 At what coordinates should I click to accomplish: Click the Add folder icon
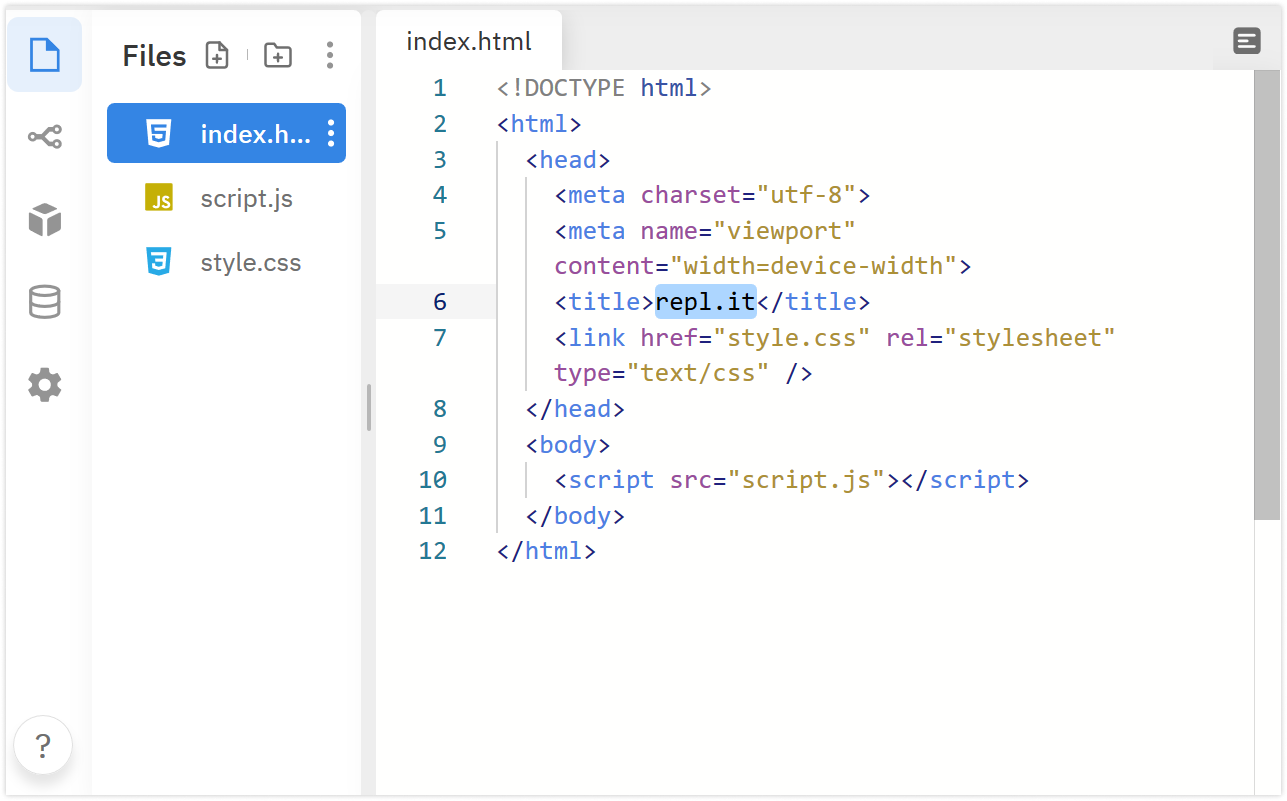277,56
